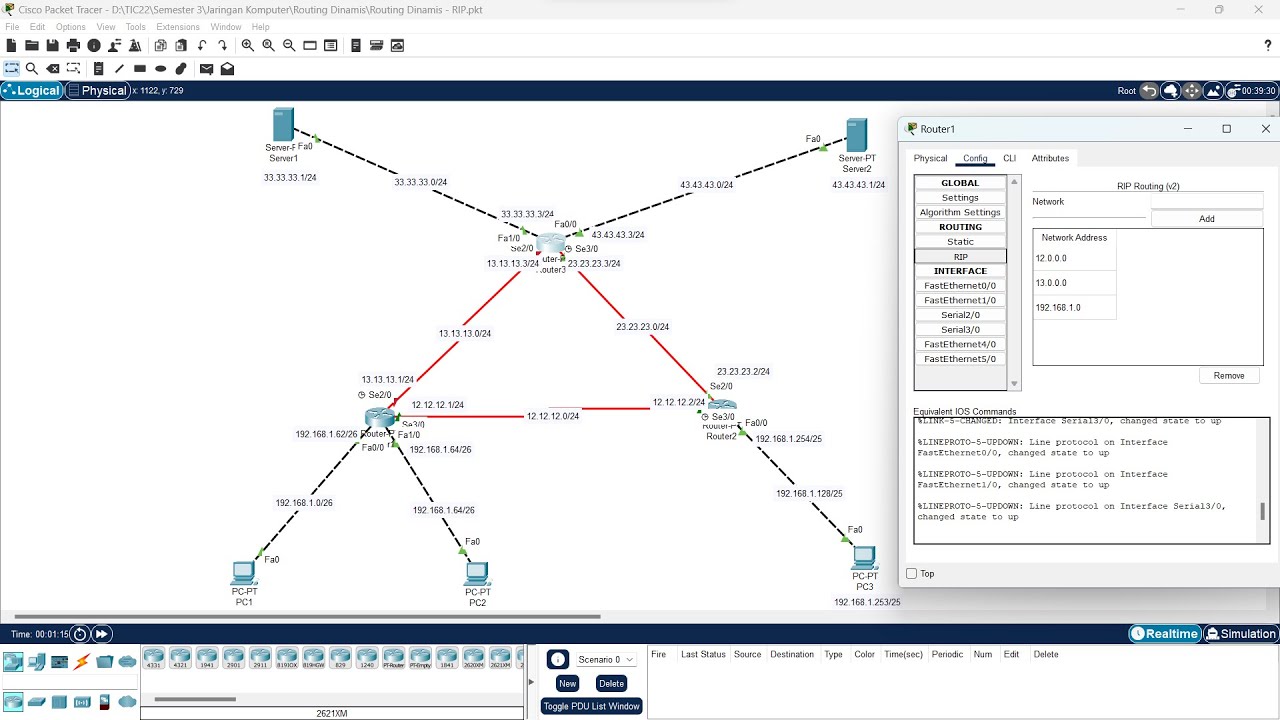This screenshot has height=720, width=1280.
Task: Select the Draw Line tool
Action: click(119, 69)
